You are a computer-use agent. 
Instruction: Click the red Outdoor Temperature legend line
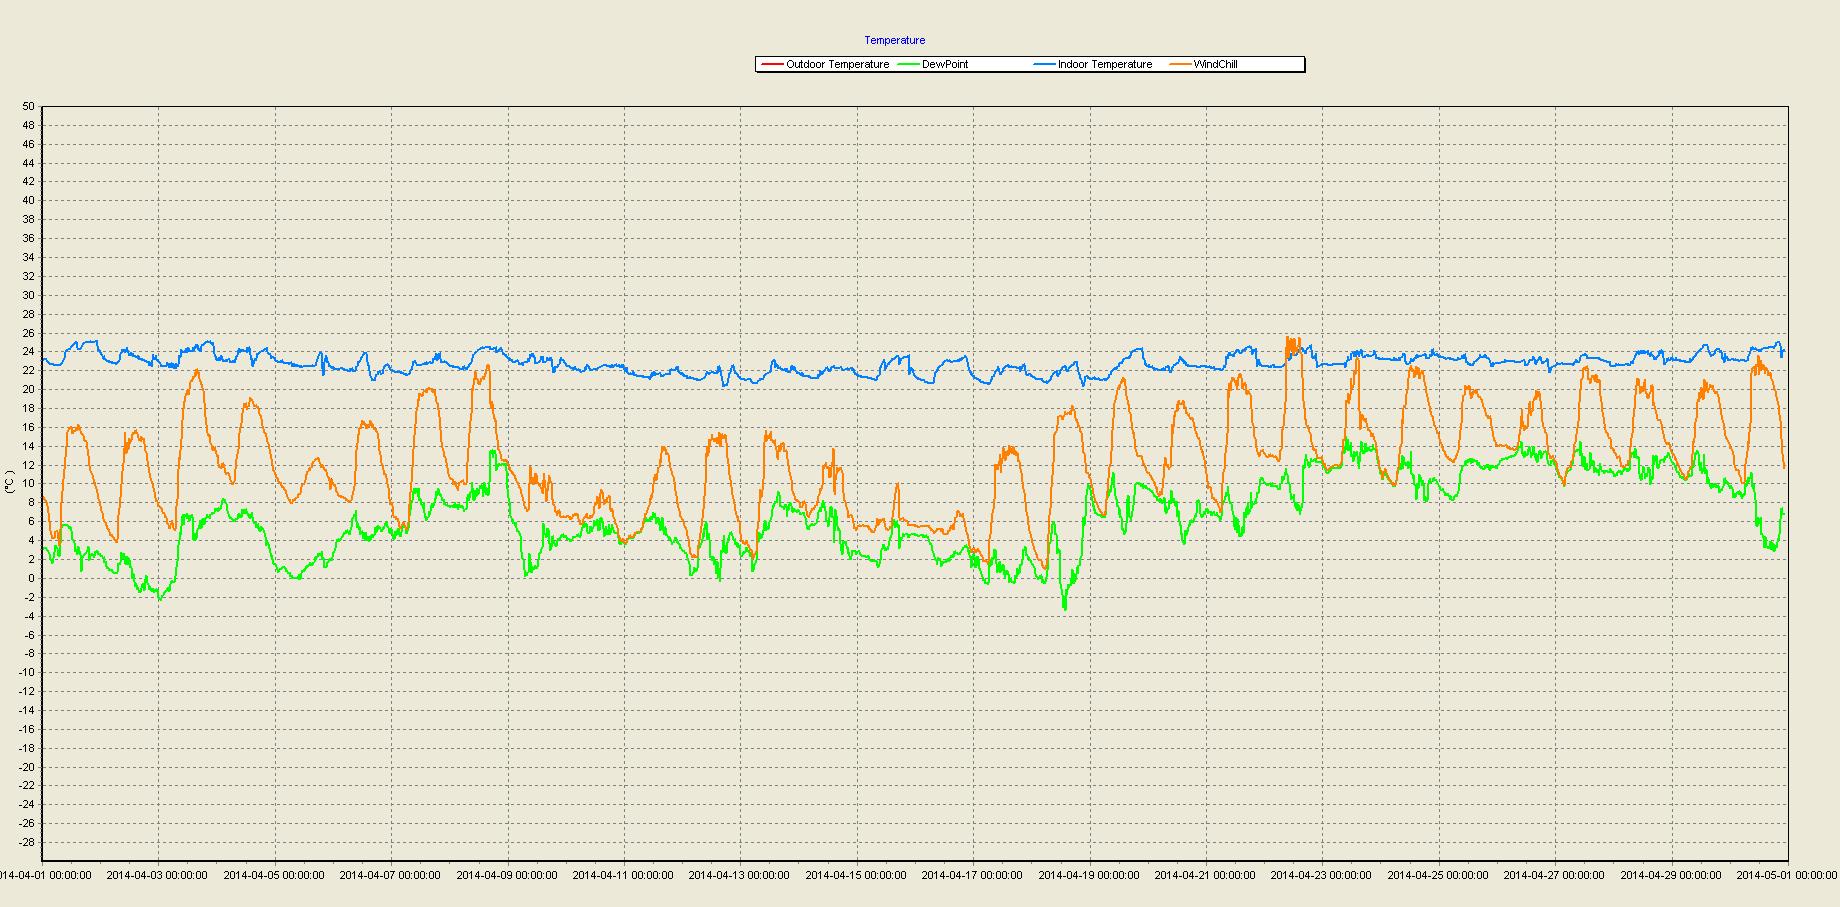pyautogui.click(x=771, y=65)
